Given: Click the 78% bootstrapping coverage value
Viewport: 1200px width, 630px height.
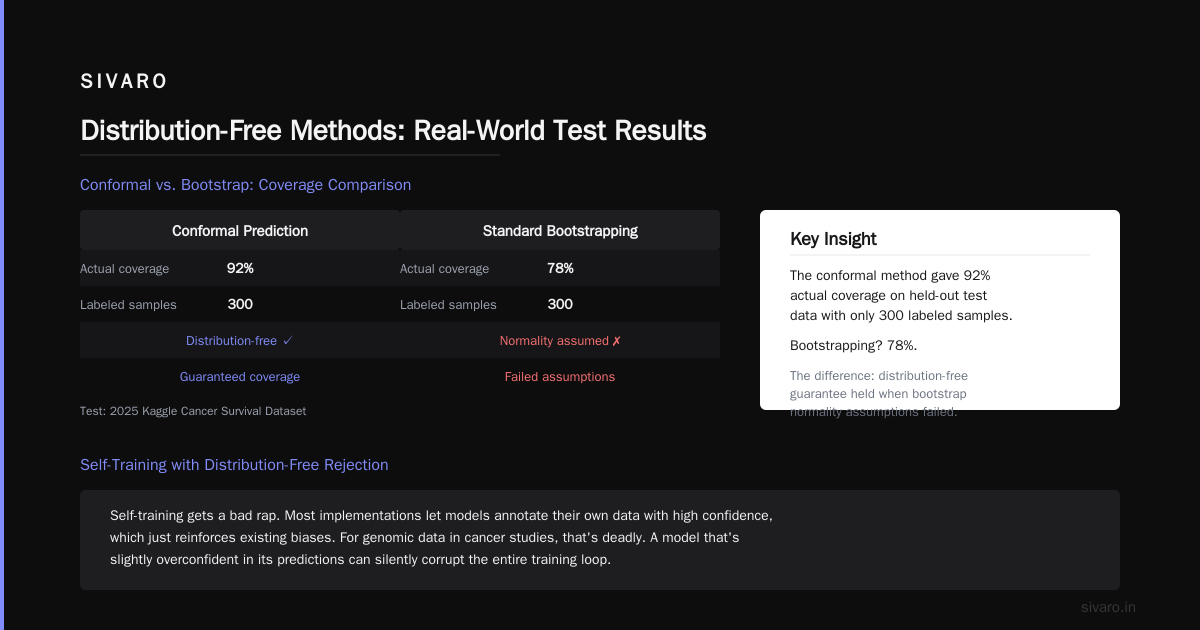Looking at the screenshot, I should pyautogui.click(x=560, y=268).
